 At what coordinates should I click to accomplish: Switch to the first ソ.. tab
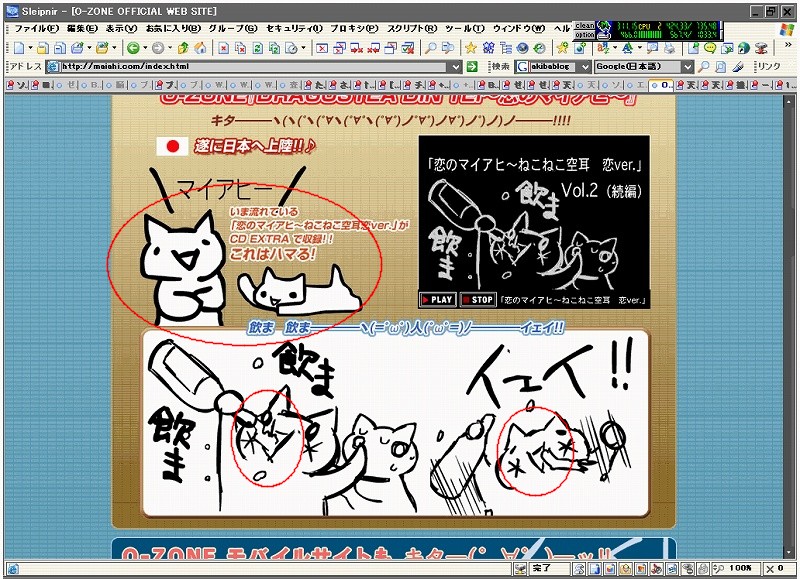click(x=16, y=85)
